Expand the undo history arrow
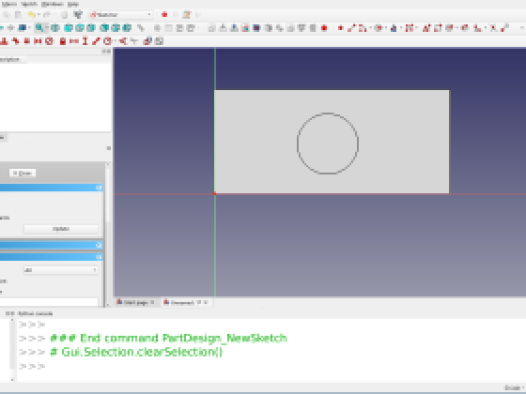 tap(39, 15)
